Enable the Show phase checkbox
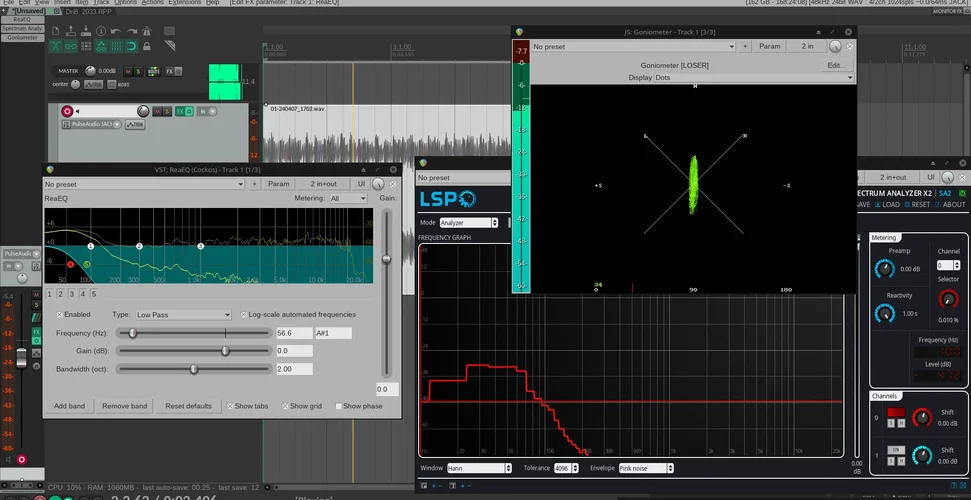Viewport: 971px width, 500px height. (338, 406)
